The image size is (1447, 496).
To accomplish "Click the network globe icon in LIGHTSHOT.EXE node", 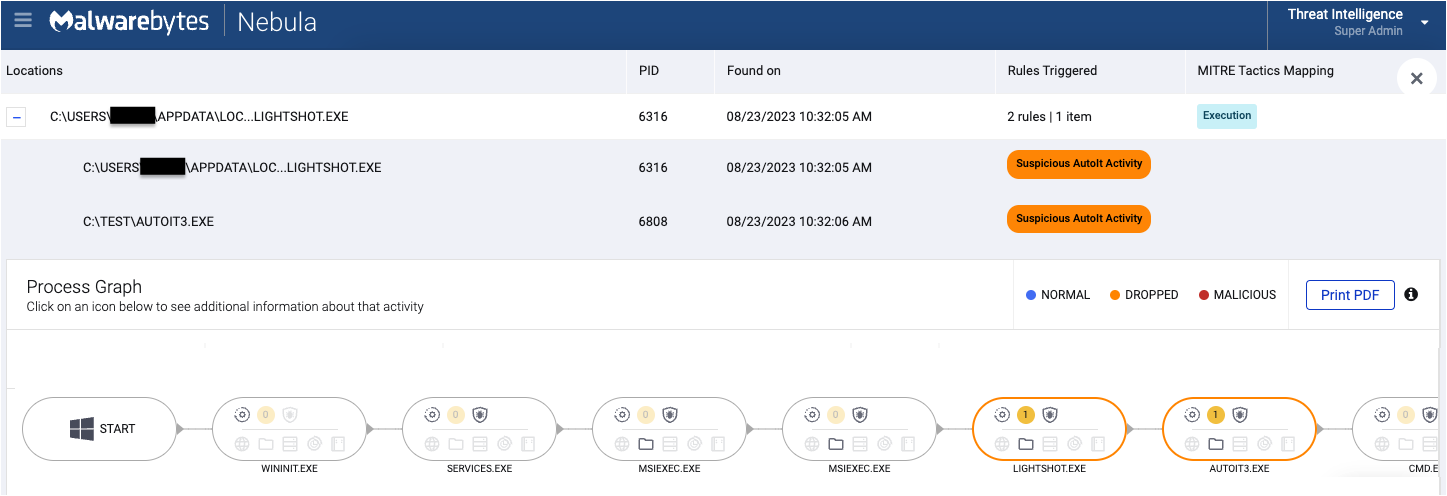I will 1001,444.
